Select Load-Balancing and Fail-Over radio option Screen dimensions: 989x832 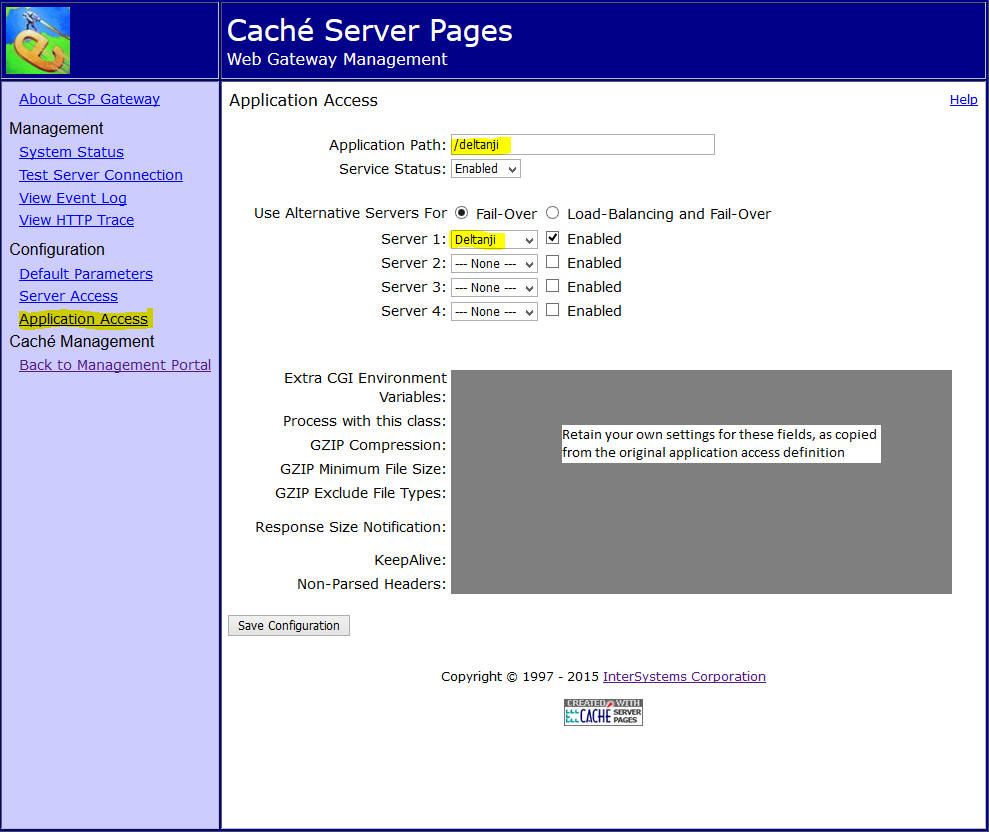point(552,213)
